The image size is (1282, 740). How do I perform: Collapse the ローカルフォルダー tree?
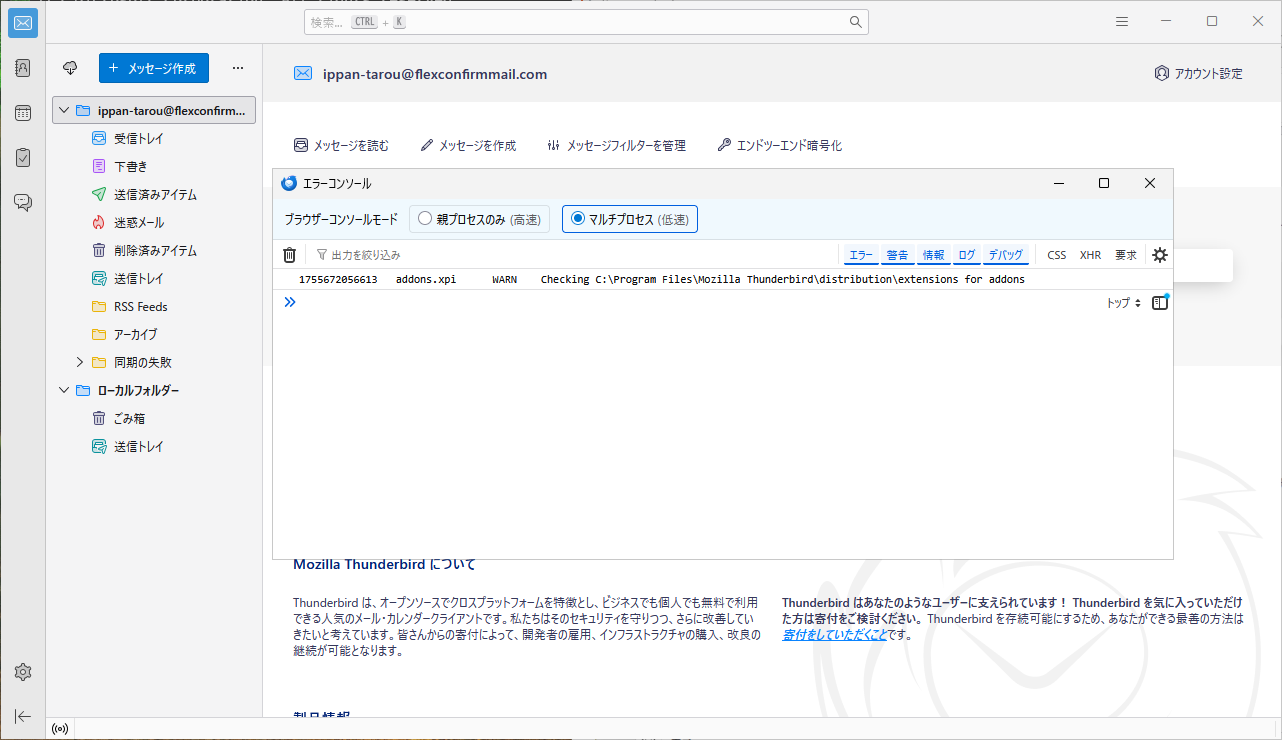pyautogui.click(x=63, y=390)
